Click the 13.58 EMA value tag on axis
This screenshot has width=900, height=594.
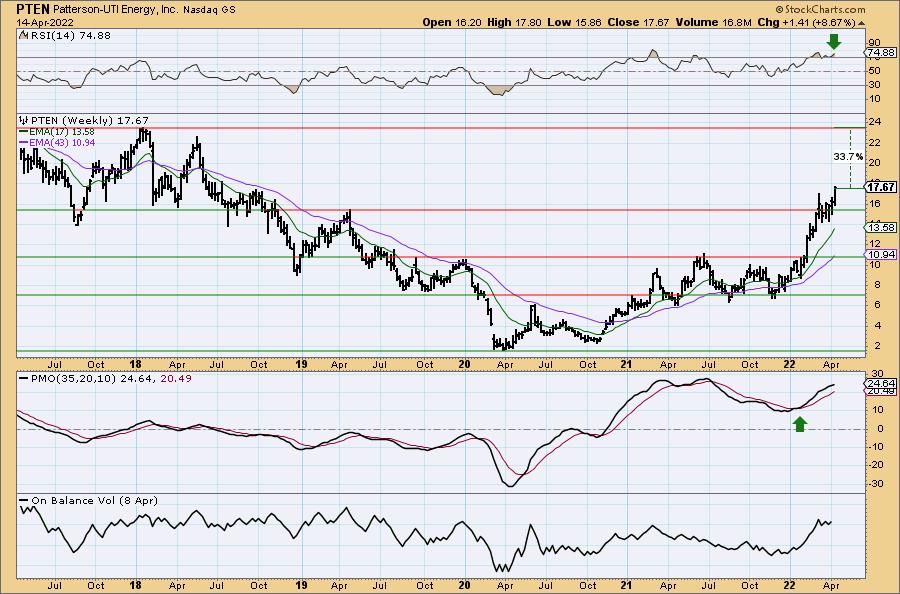[x=881, y=227]
